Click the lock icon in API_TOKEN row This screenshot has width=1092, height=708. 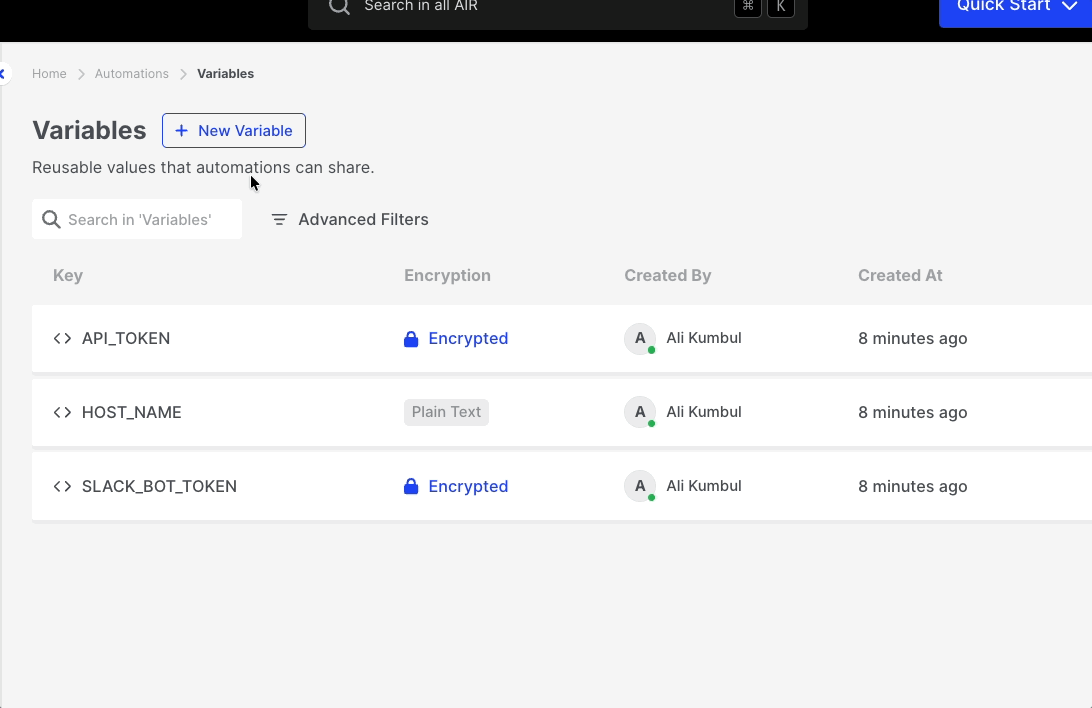pyautogui.click(x=411, y=338)
